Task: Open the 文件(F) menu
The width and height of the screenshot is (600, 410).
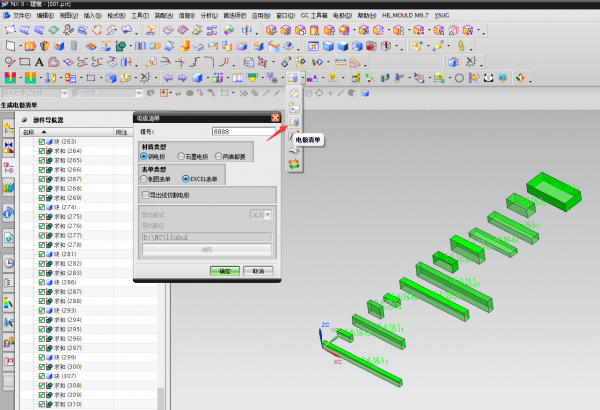Action: 20,16
